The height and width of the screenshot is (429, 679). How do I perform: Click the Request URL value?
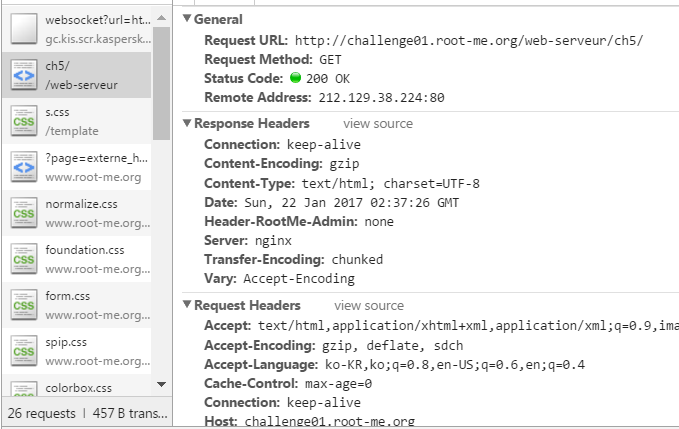pyautogui.click(x=469, y=40)
